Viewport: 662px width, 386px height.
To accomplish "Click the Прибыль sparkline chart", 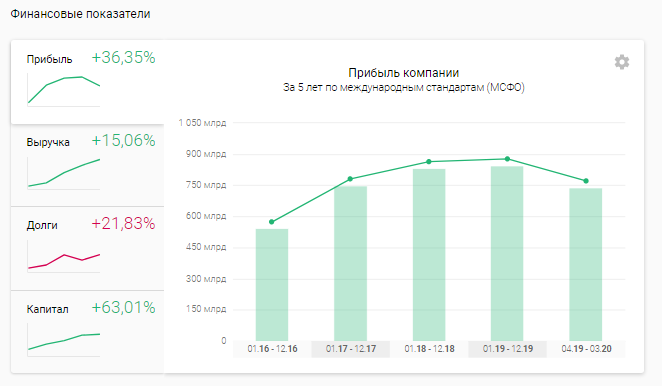I will pos(64,90).
